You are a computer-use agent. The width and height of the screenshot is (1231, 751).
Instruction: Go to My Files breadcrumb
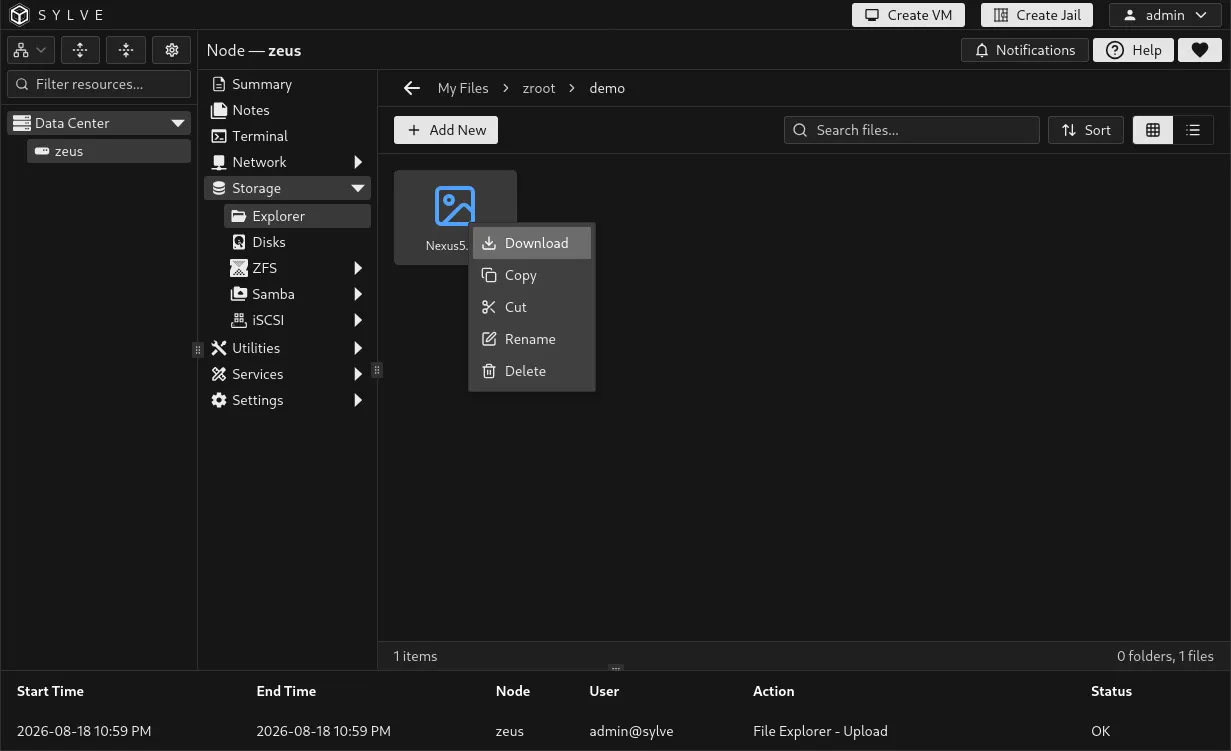click(x=463, y=88)
